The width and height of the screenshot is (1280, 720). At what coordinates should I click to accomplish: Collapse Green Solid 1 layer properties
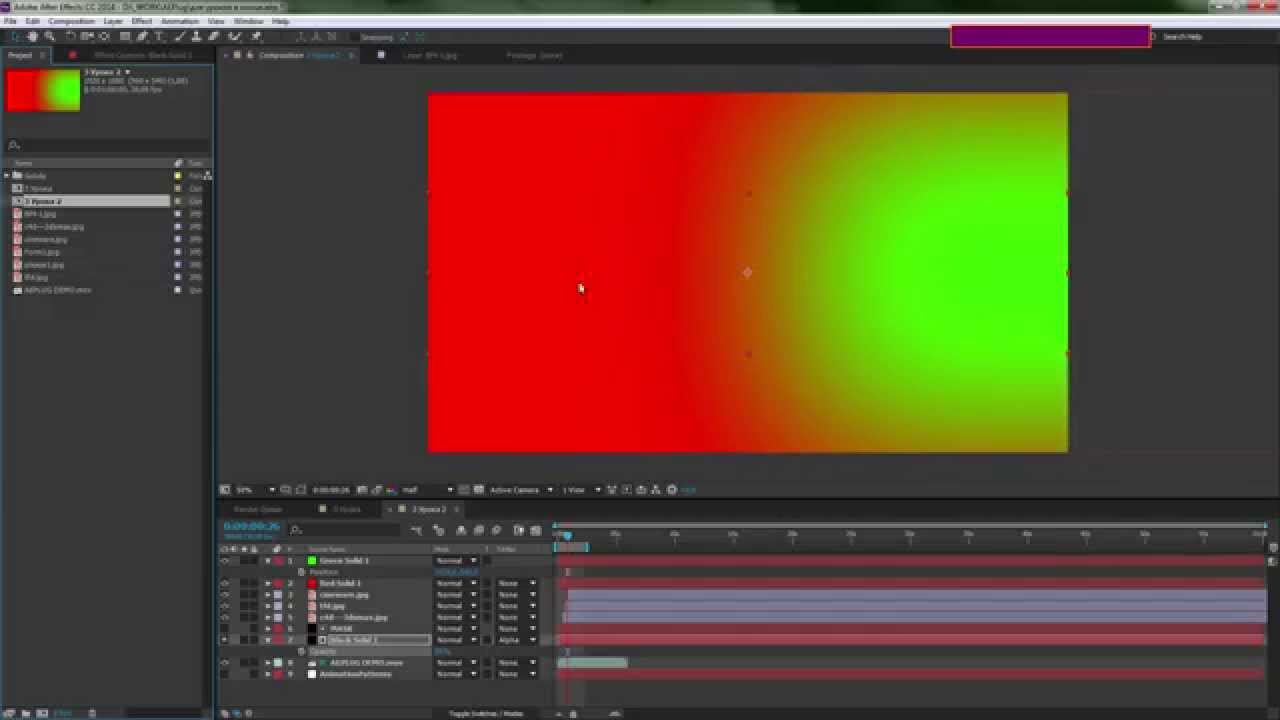pyautogui.click(x=268, y=561)
